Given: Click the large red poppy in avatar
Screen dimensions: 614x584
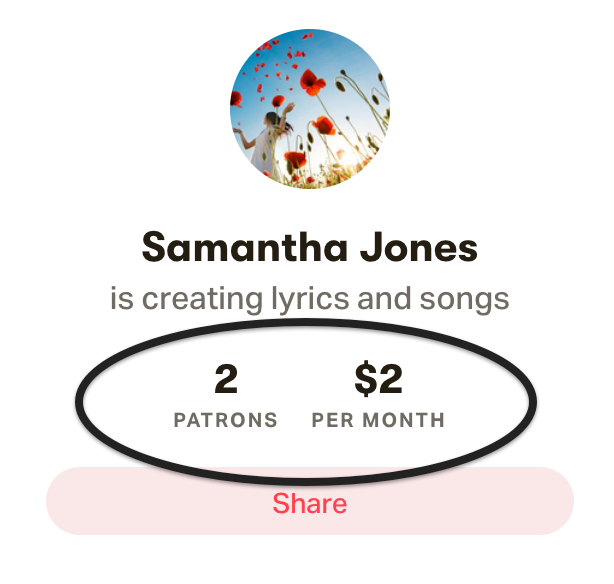Looking at the screenshot, I should coord(312,82).
